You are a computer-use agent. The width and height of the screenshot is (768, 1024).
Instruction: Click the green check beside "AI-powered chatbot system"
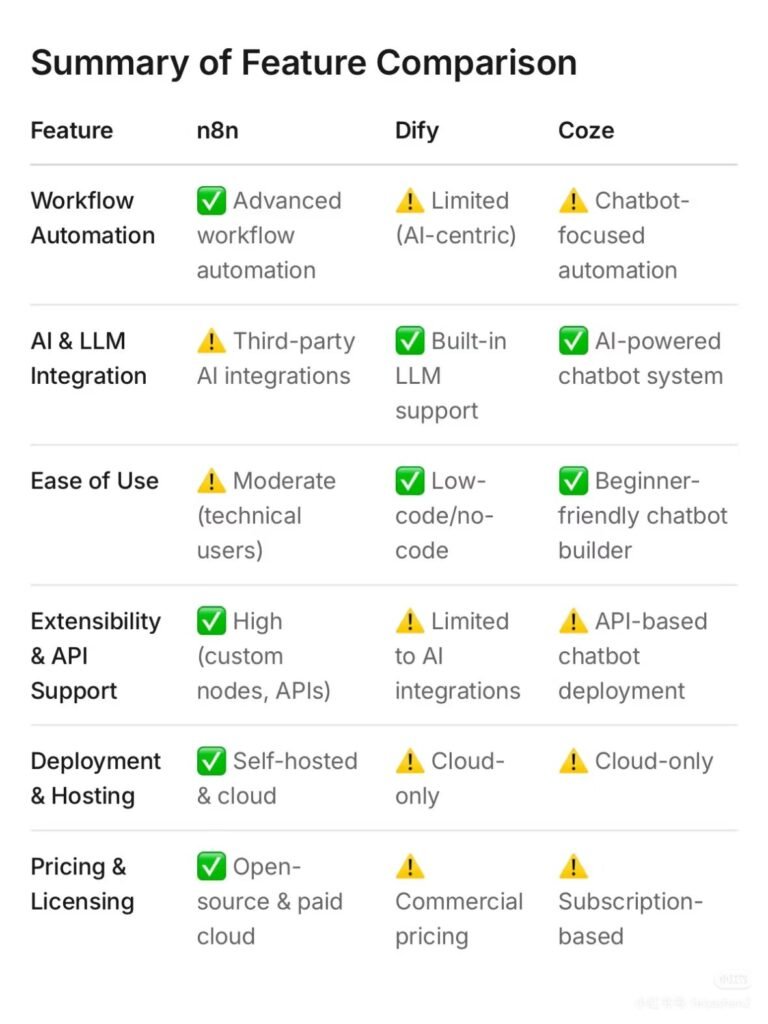tap(573, 341)
